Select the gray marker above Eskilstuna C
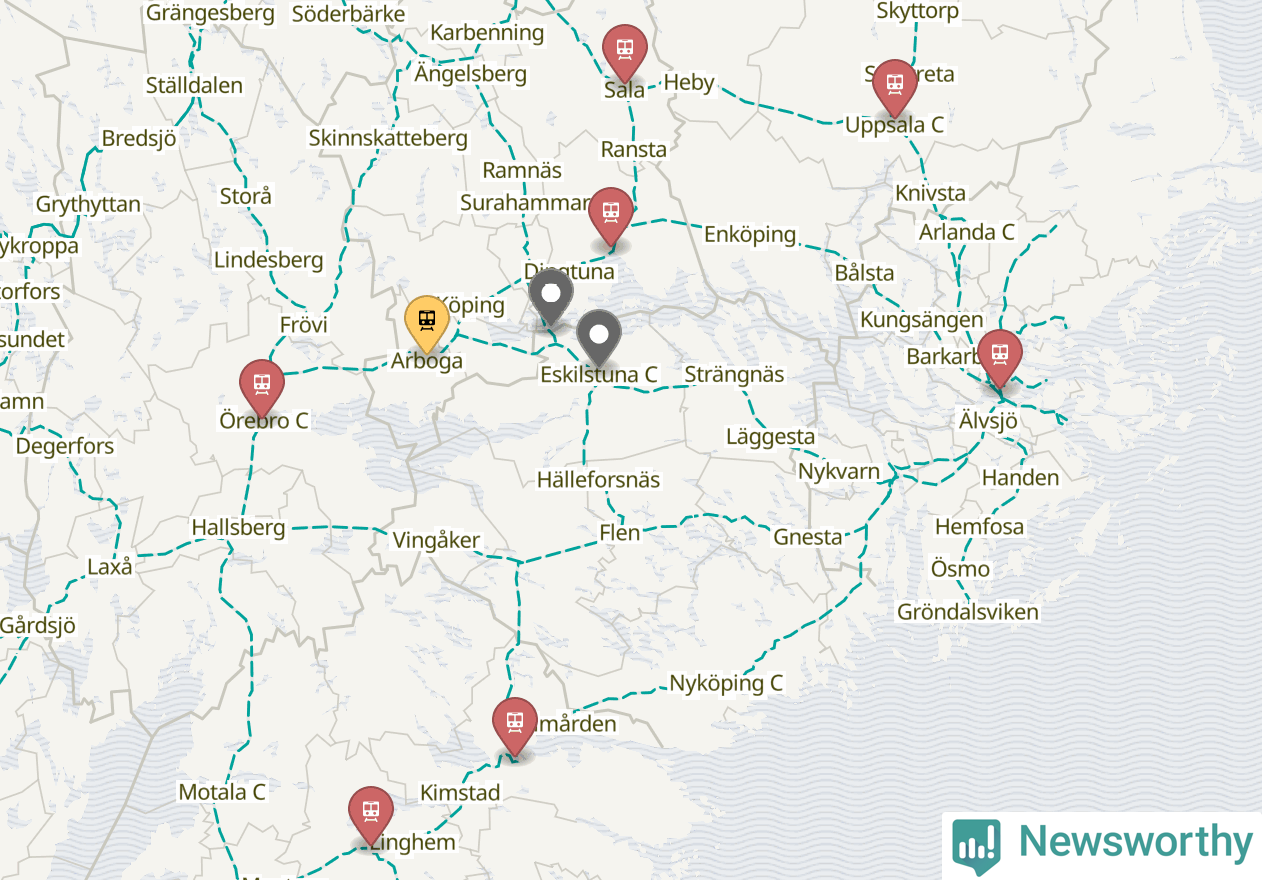 tap(599, 338)
